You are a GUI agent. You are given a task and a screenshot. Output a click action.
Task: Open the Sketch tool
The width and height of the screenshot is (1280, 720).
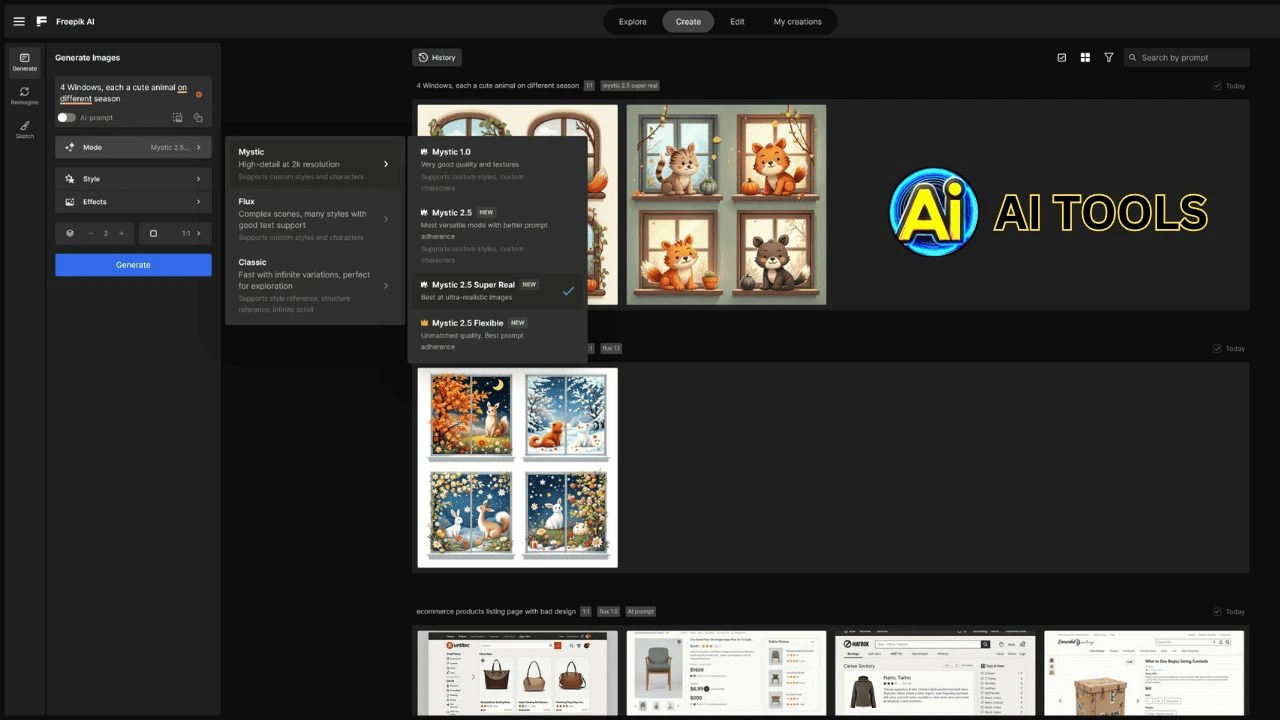[x=24, y=130]
